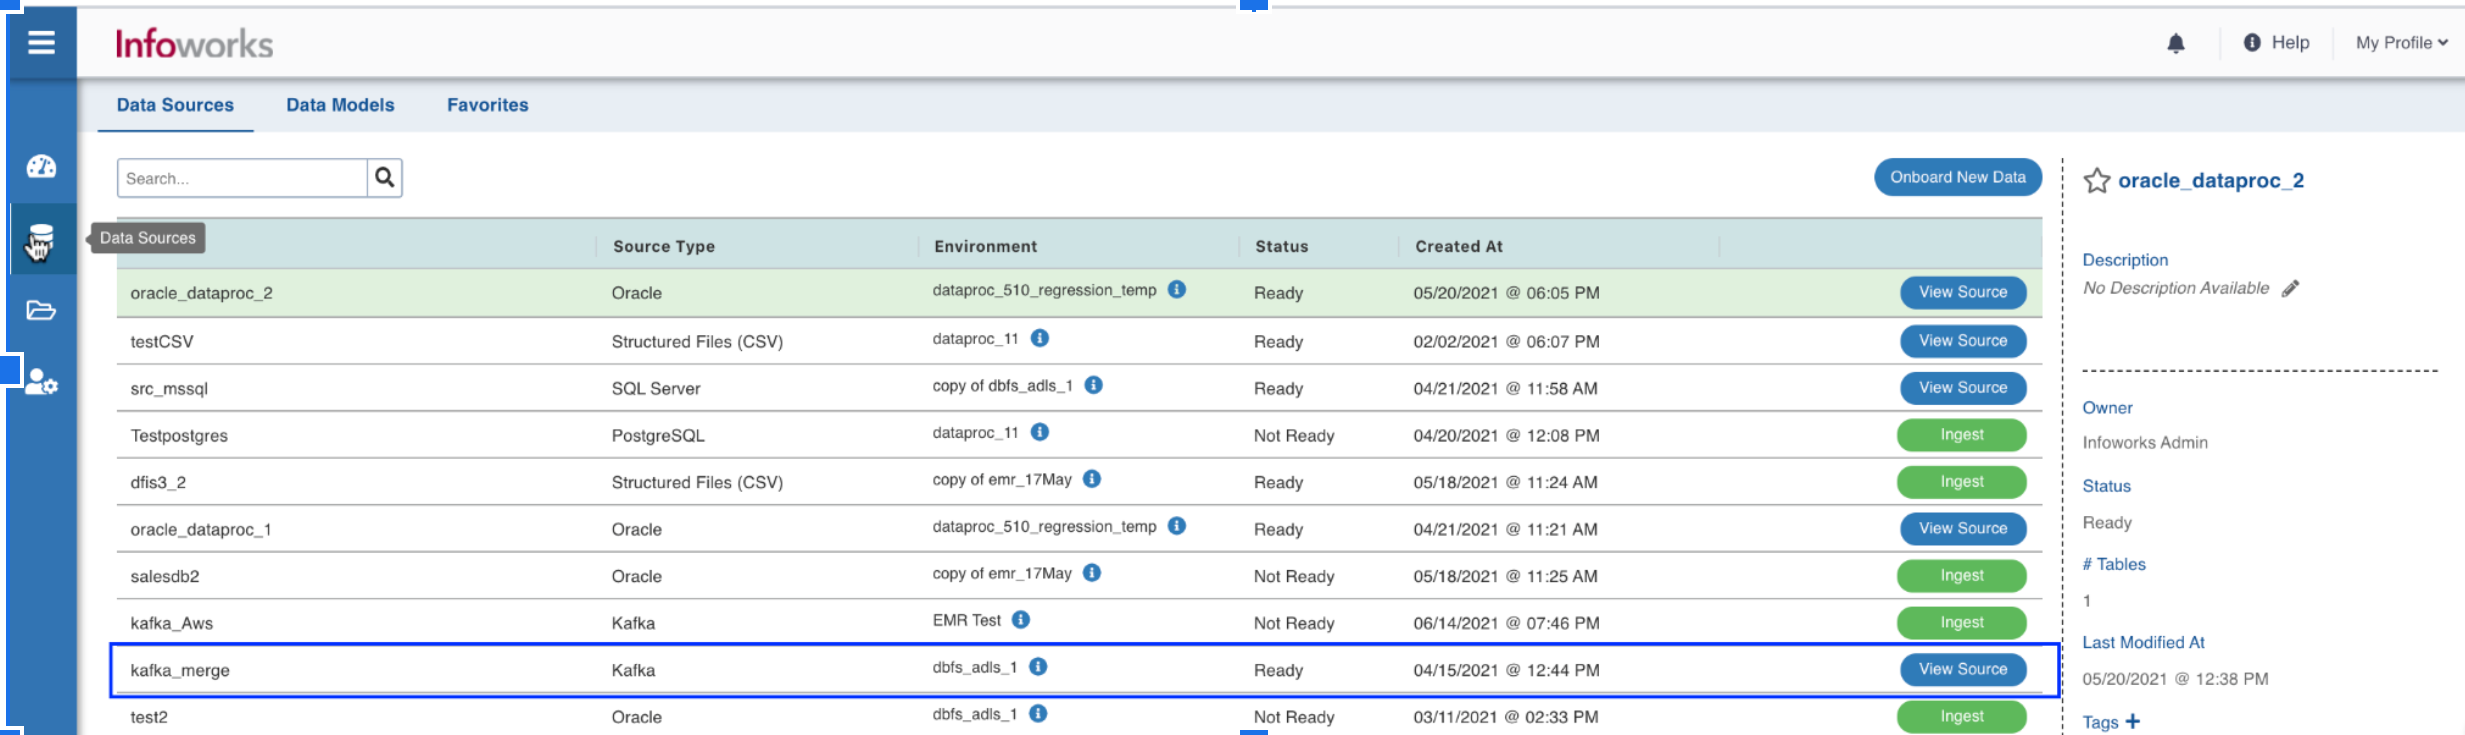Show environment info for Testpostgres row
The height and width of the screenshot is (735, 2465).
[1040, 432]
